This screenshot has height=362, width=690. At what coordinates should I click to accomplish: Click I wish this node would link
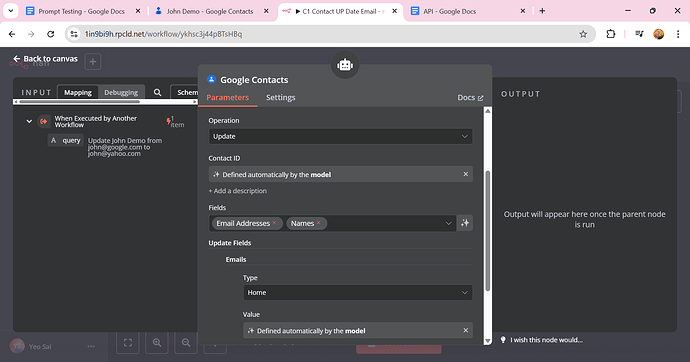[542, 340]
